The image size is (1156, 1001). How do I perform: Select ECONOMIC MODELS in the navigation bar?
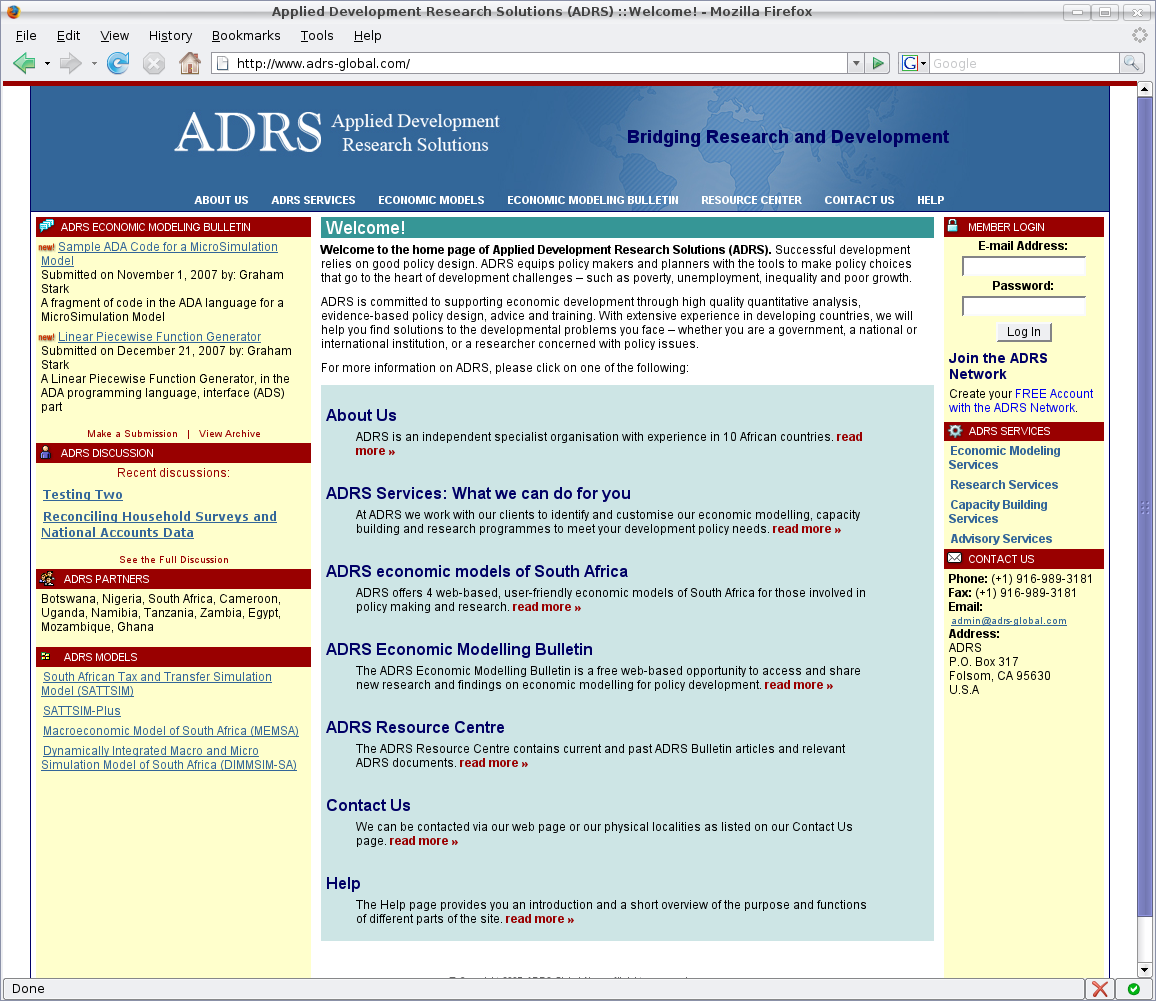431,200
